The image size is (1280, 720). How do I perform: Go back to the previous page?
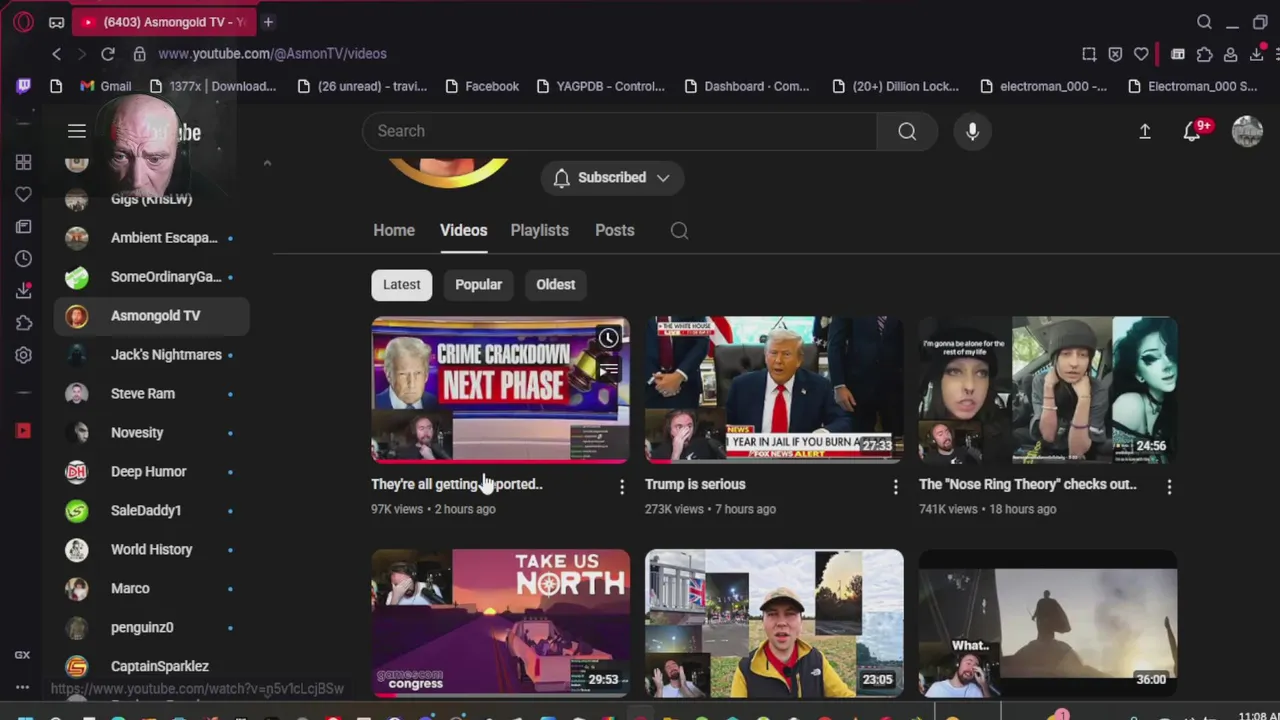57,54
